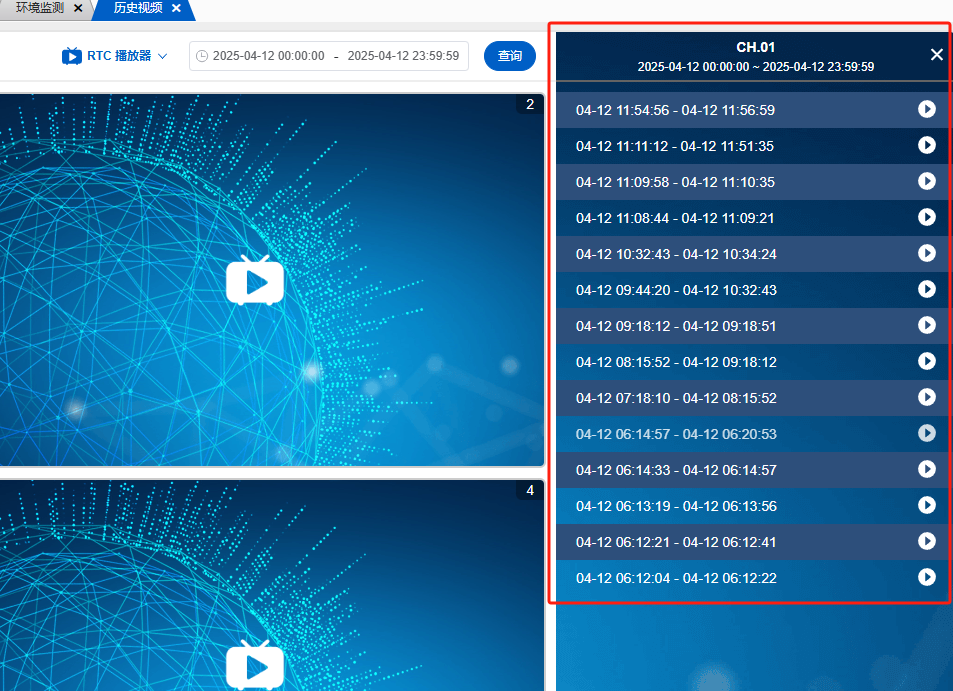Play the 09:44:20 - 10:32:43 clip
The image size is (953, 691).
[x=926, y=289]
